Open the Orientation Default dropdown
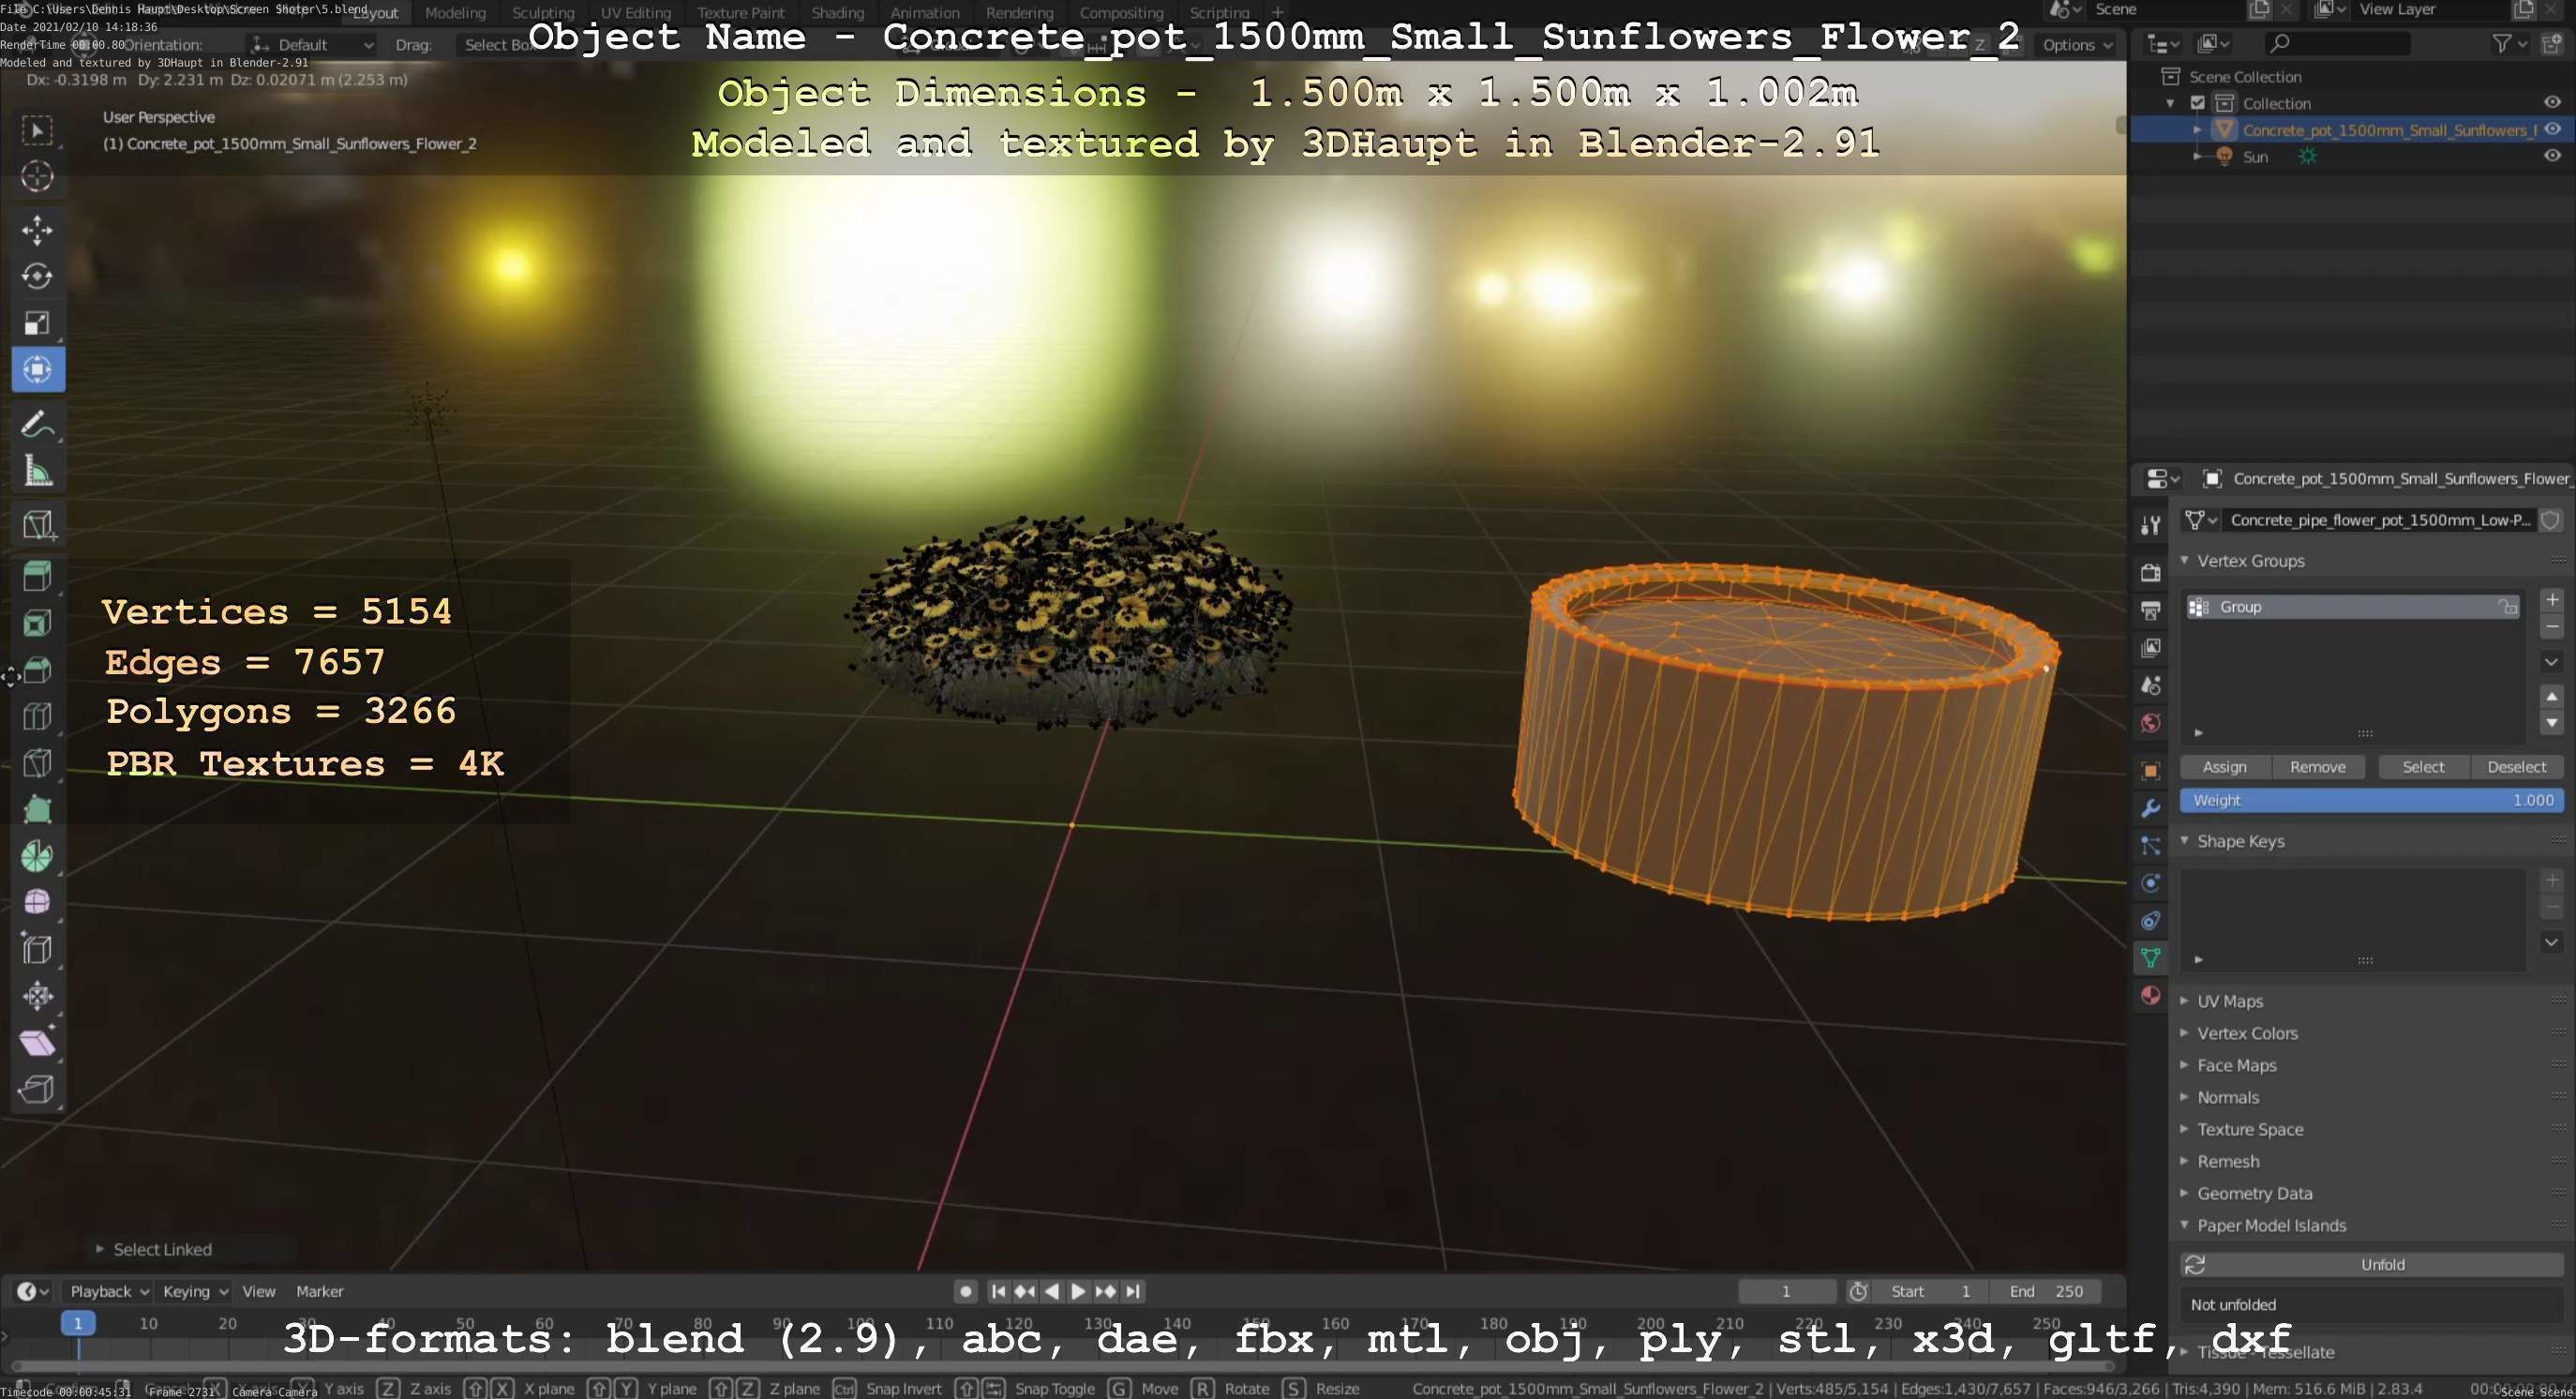The height and width of the screenshot is (1399, 2576). point(310,45)
